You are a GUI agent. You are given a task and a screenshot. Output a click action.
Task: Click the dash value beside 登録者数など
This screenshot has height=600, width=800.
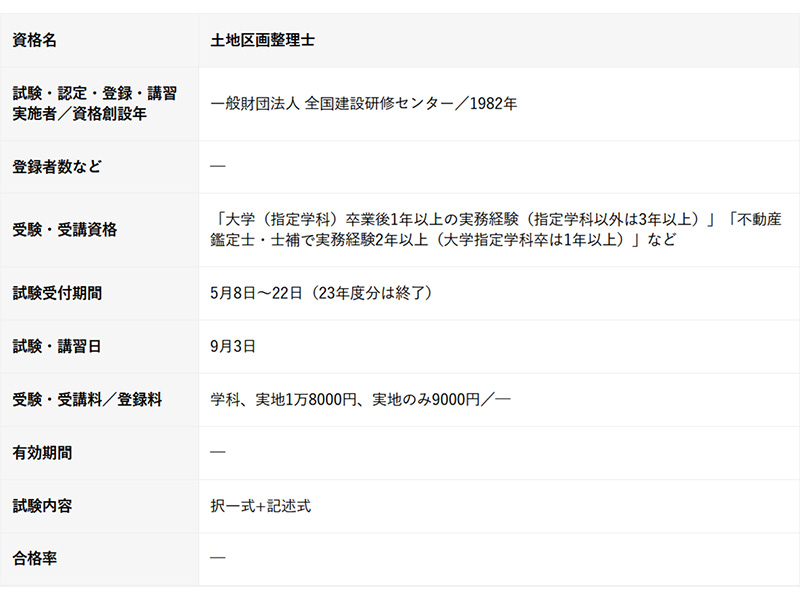pos(218,166)
